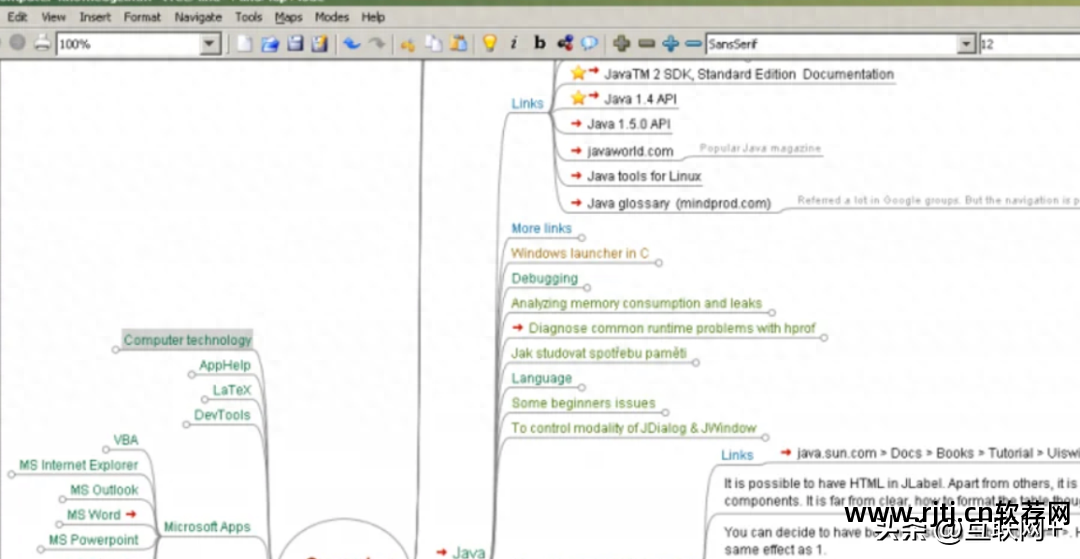Image resolution: width=1080 pixels, height=559 pixels.
Task: Open the Edit menu
Action: pyautogui.click(x=17, y=17)
